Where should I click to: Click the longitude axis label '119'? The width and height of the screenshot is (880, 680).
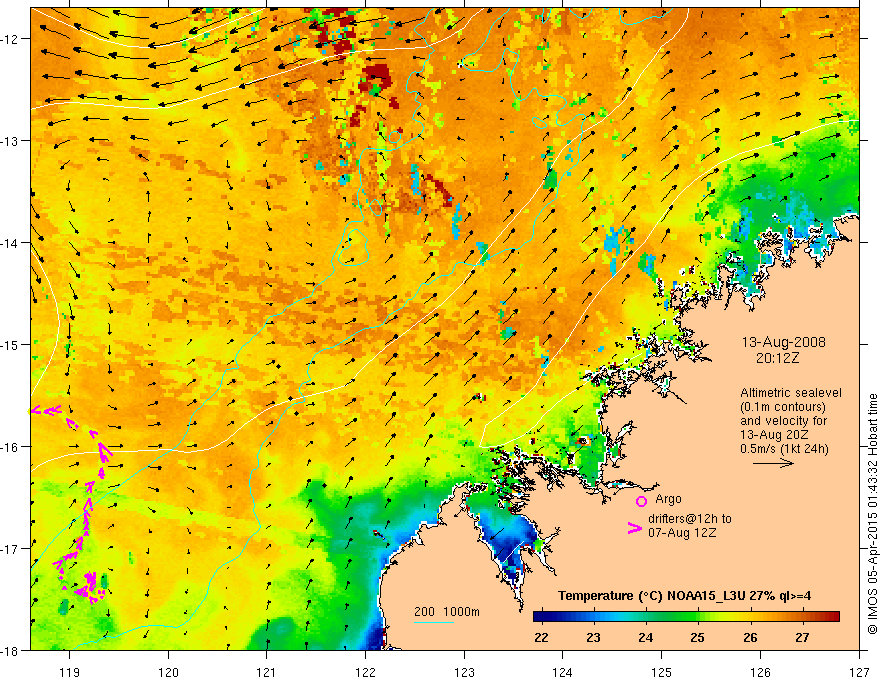click(70, 672)
